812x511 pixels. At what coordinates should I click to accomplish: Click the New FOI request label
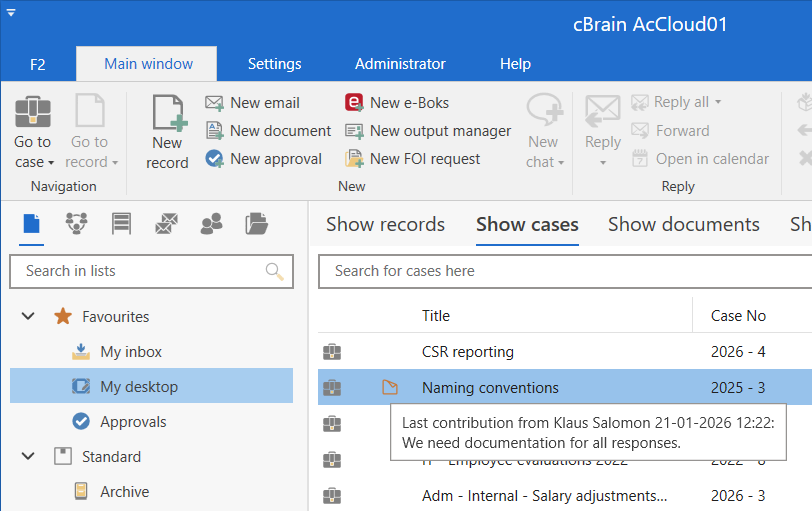(x=425, y=159)
